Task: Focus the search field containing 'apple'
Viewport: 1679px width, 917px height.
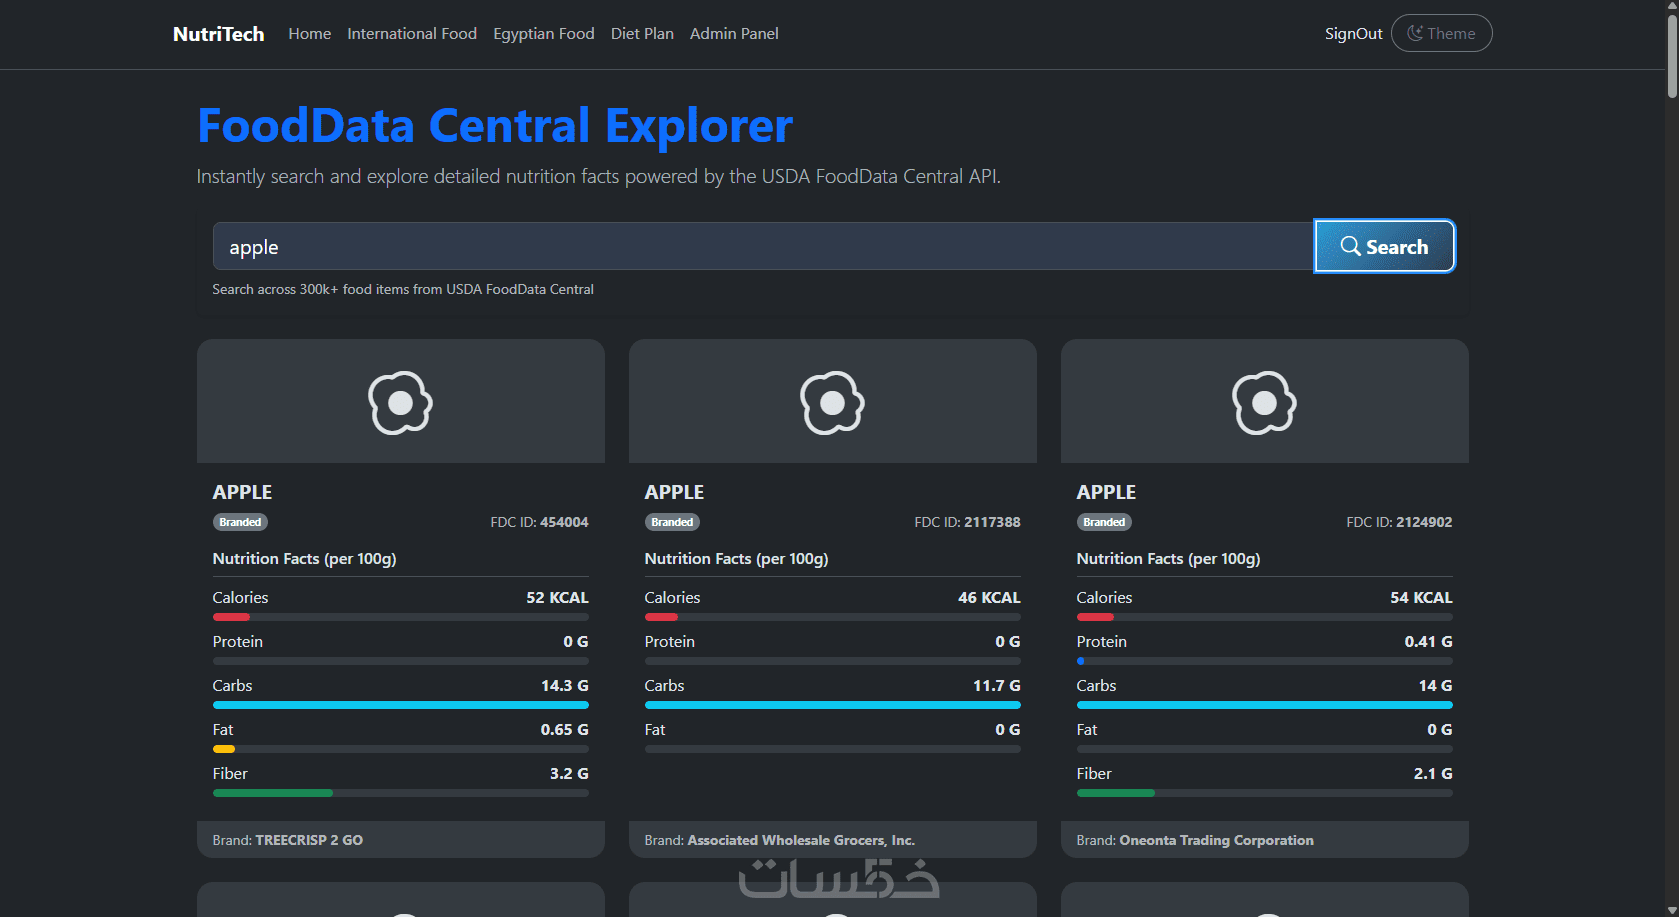Action: tap(762, 247)
